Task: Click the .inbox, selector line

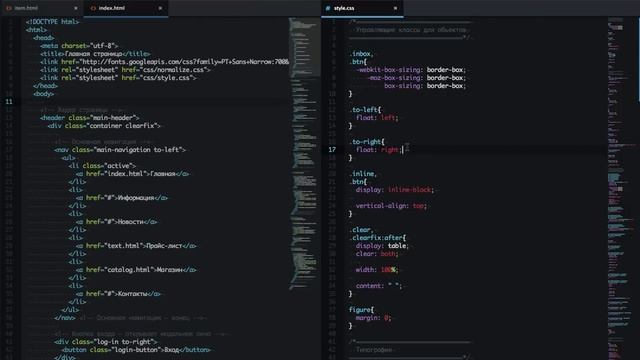Action: [361, 54]
